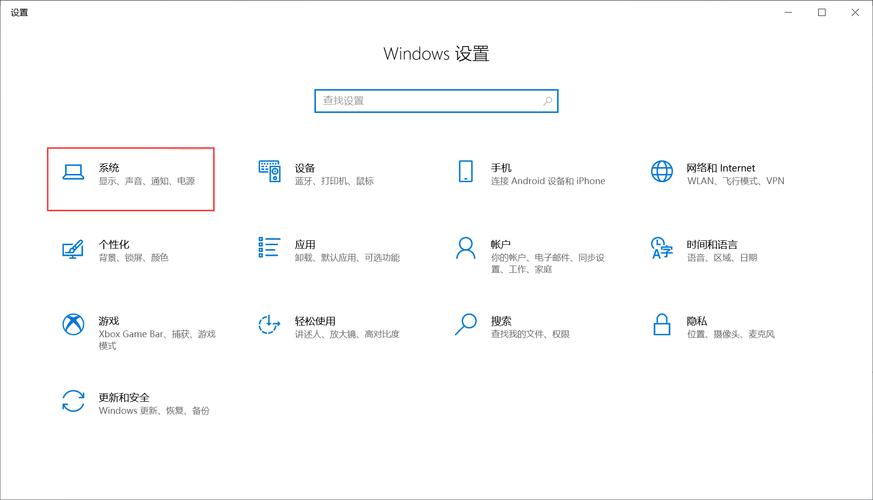The width and height of the screenshot is (873, 500).
Task: Click the 个性化 paintbrush icon
Action: coord(73,249)
